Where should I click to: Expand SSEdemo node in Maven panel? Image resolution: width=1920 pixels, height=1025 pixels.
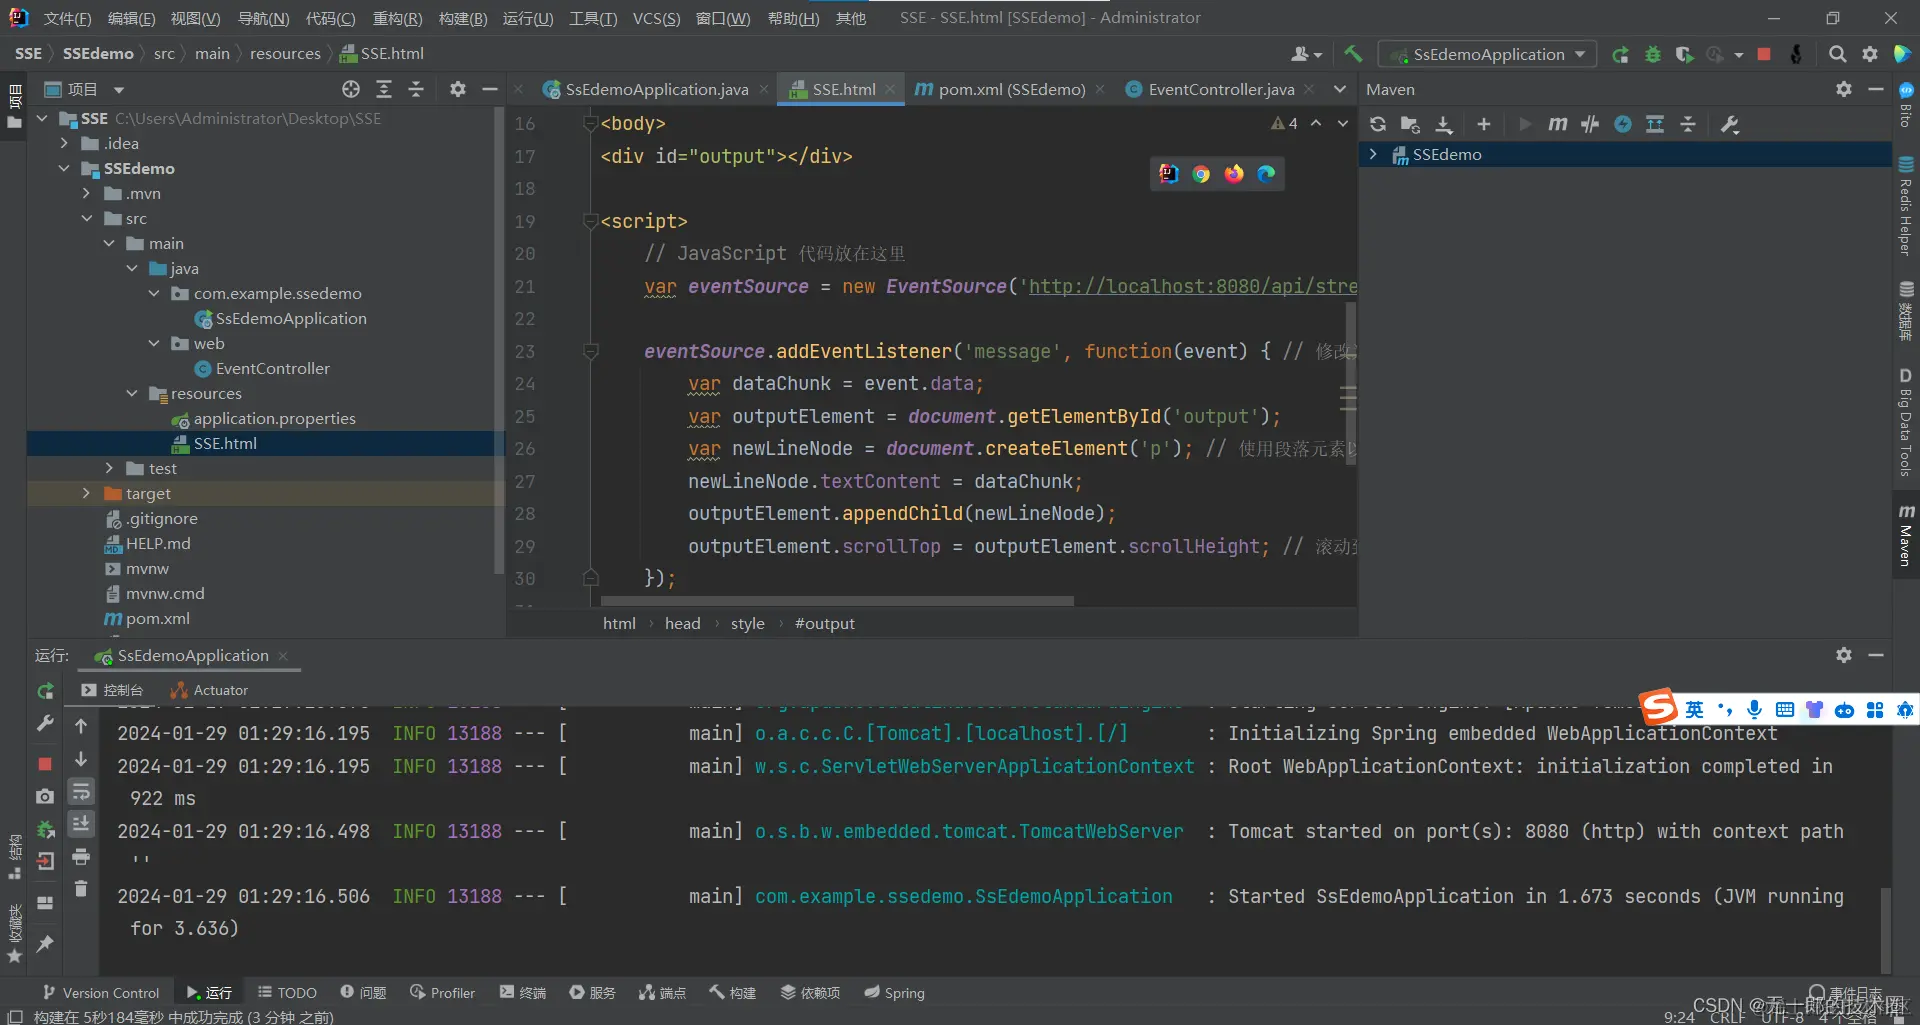[x=1374, y=154]
